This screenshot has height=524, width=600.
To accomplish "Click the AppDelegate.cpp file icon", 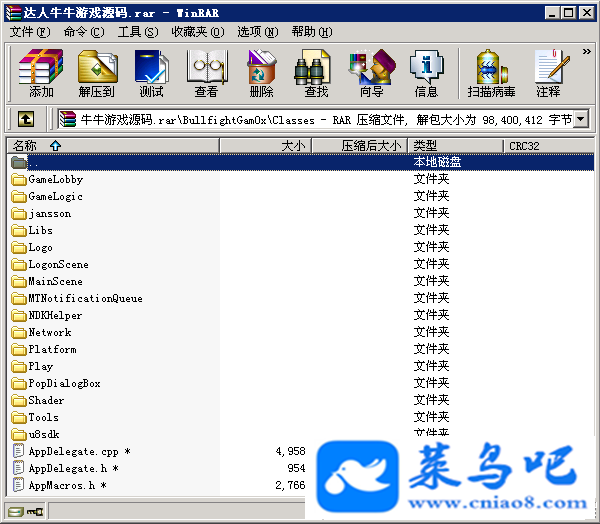I will coord(18,451).
